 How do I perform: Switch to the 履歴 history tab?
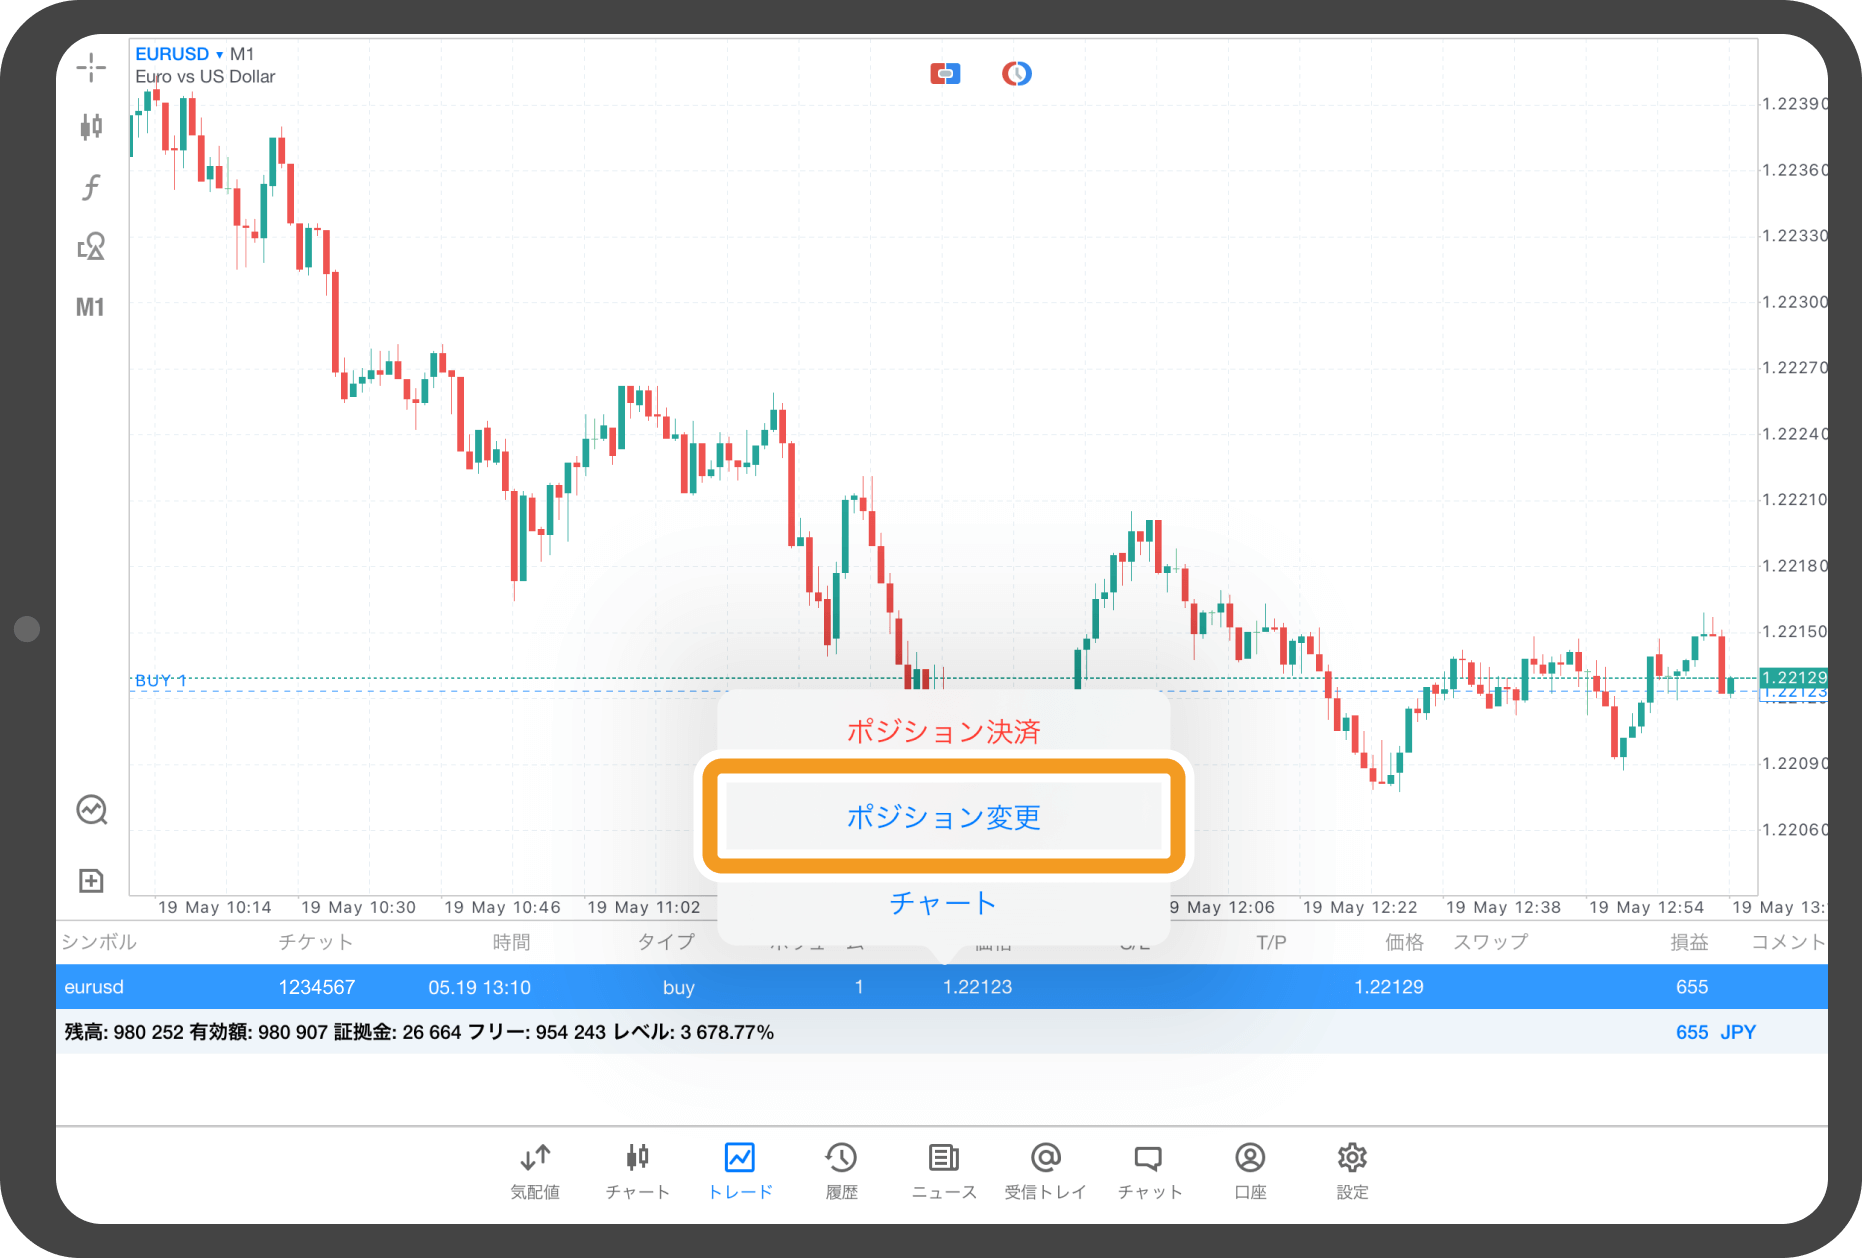point(841,1170)
